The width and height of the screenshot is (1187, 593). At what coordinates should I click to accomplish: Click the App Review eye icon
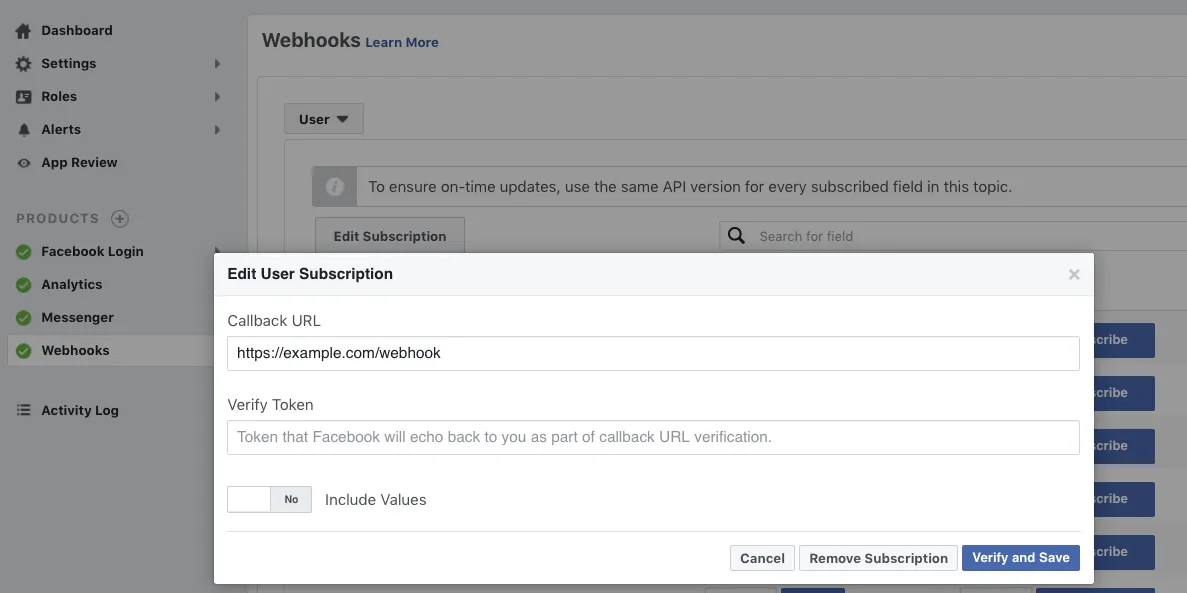[23, 163]
